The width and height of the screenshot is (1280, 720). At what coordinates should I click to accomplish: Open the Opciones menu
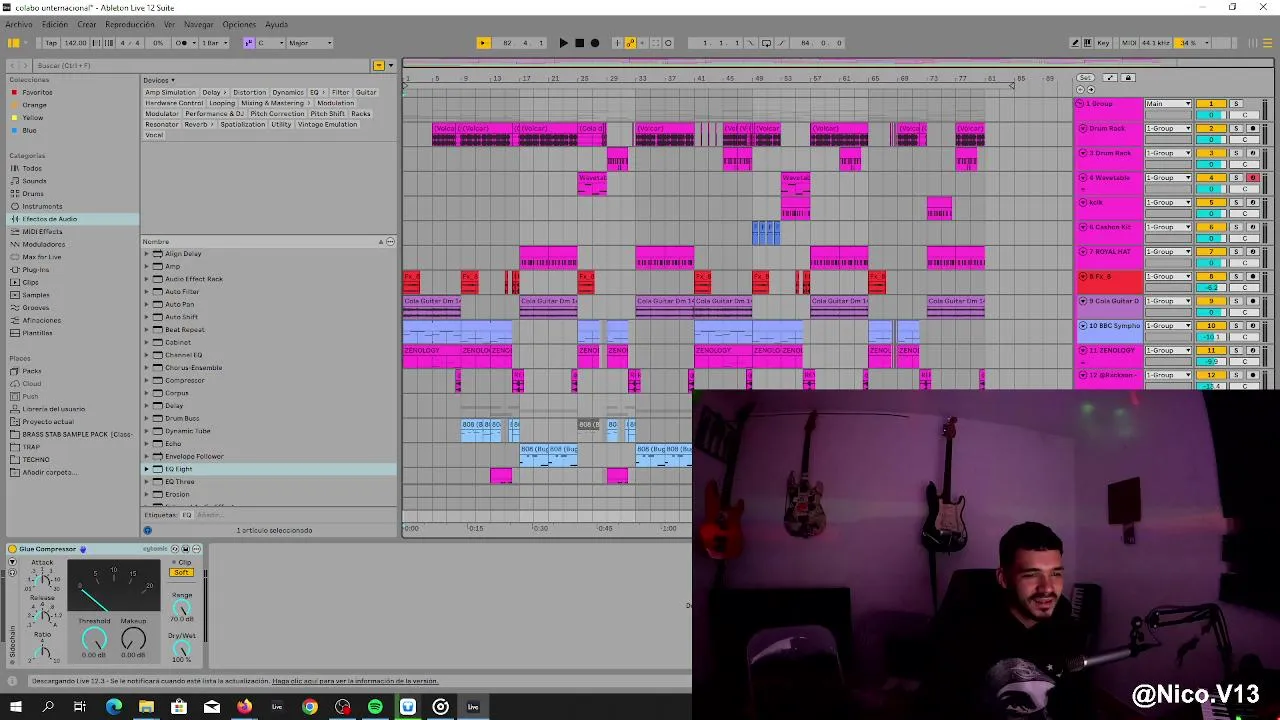point(239,24)
